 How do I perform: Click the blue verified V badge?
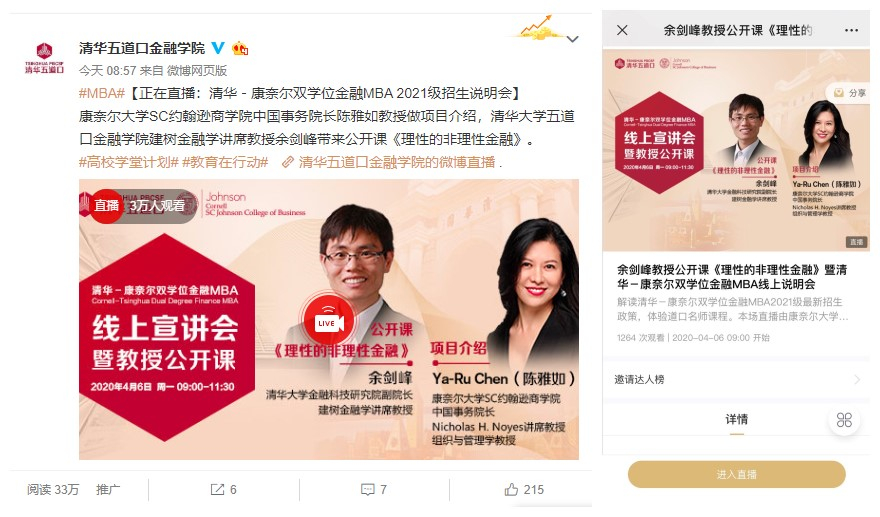tap(218, 48)
